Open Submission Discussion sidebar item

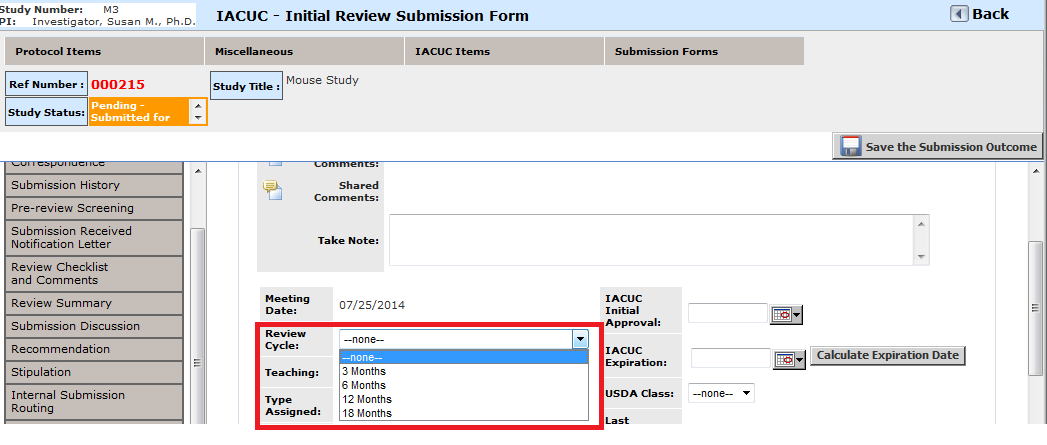pos(93,326)
